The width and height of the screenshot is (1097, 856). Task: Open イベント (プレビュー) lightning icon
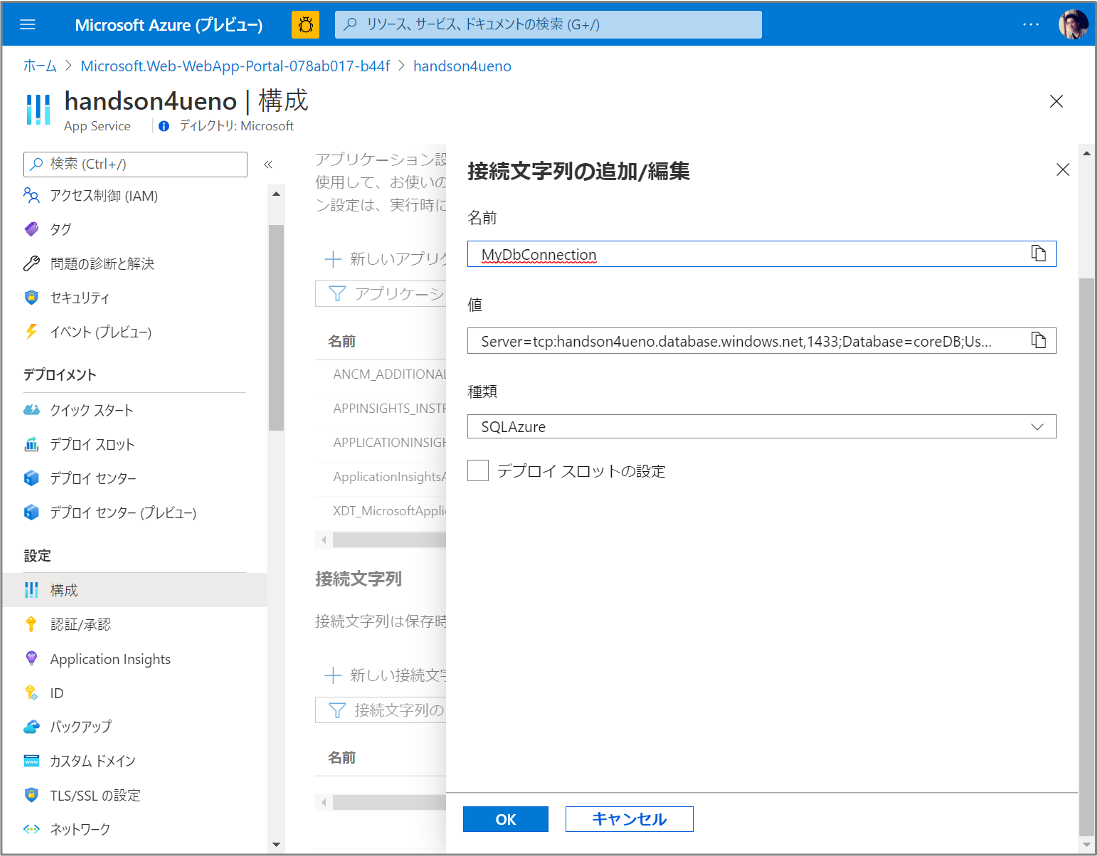[31, 331]
